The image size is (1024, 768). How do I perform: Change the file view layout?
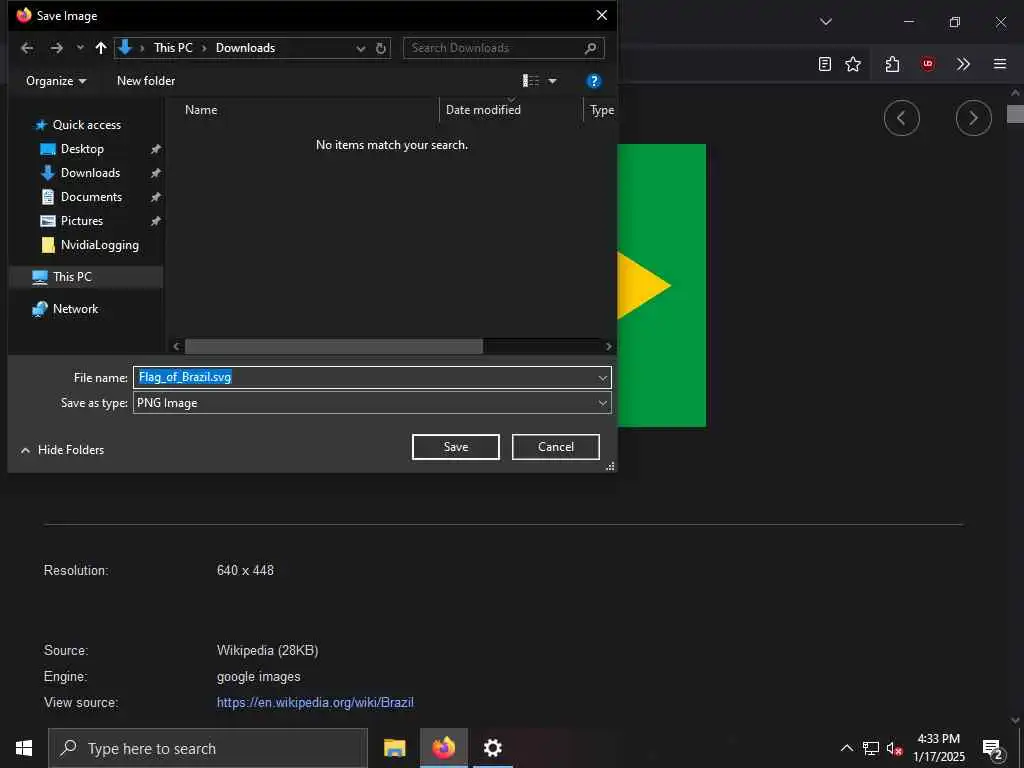531,81
